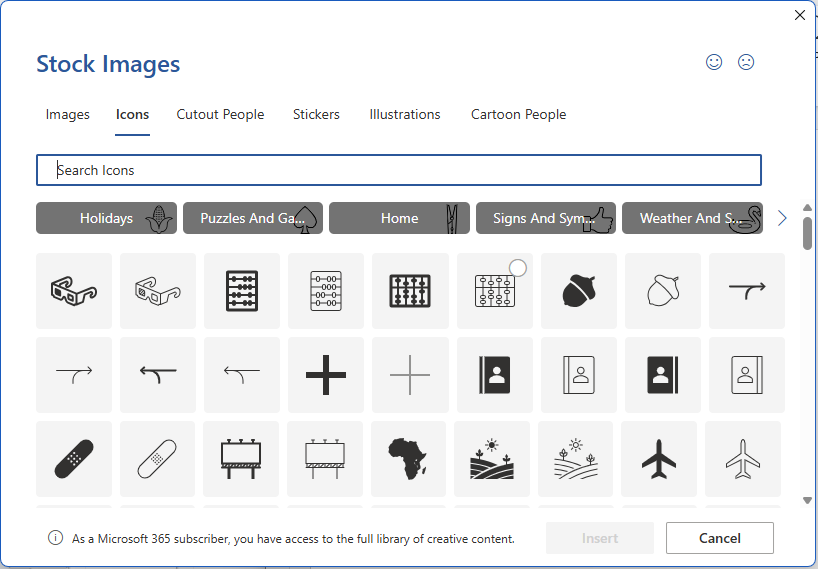Image resolution: width=818 pixels, height=569 pixels.
Task: Filter by Weather And Seasons category
Action: pos(692,218)
